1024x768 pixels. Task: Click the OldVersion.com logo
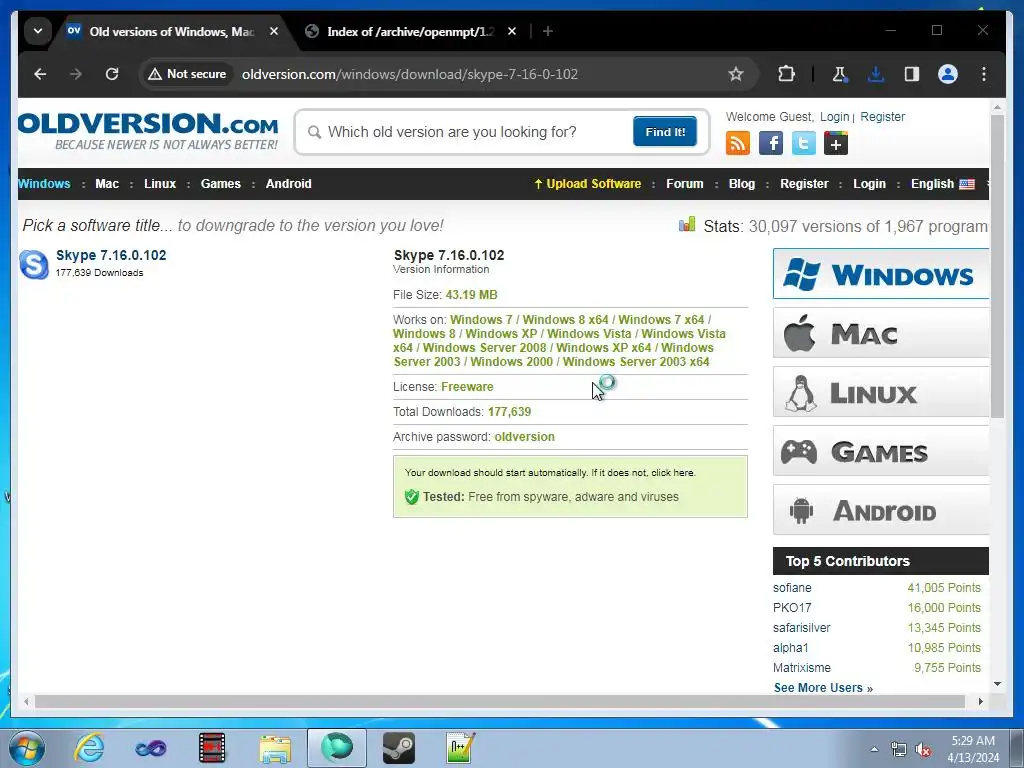coord(148,131)
